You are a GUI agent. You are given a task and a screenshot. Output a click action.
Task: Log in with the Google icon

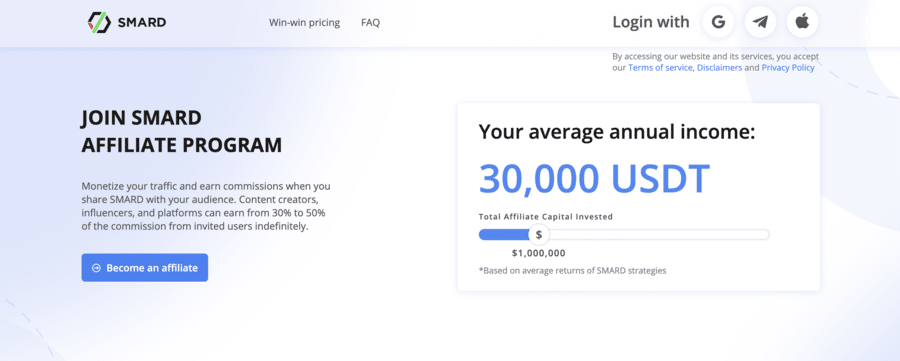[x=718, y=22]
